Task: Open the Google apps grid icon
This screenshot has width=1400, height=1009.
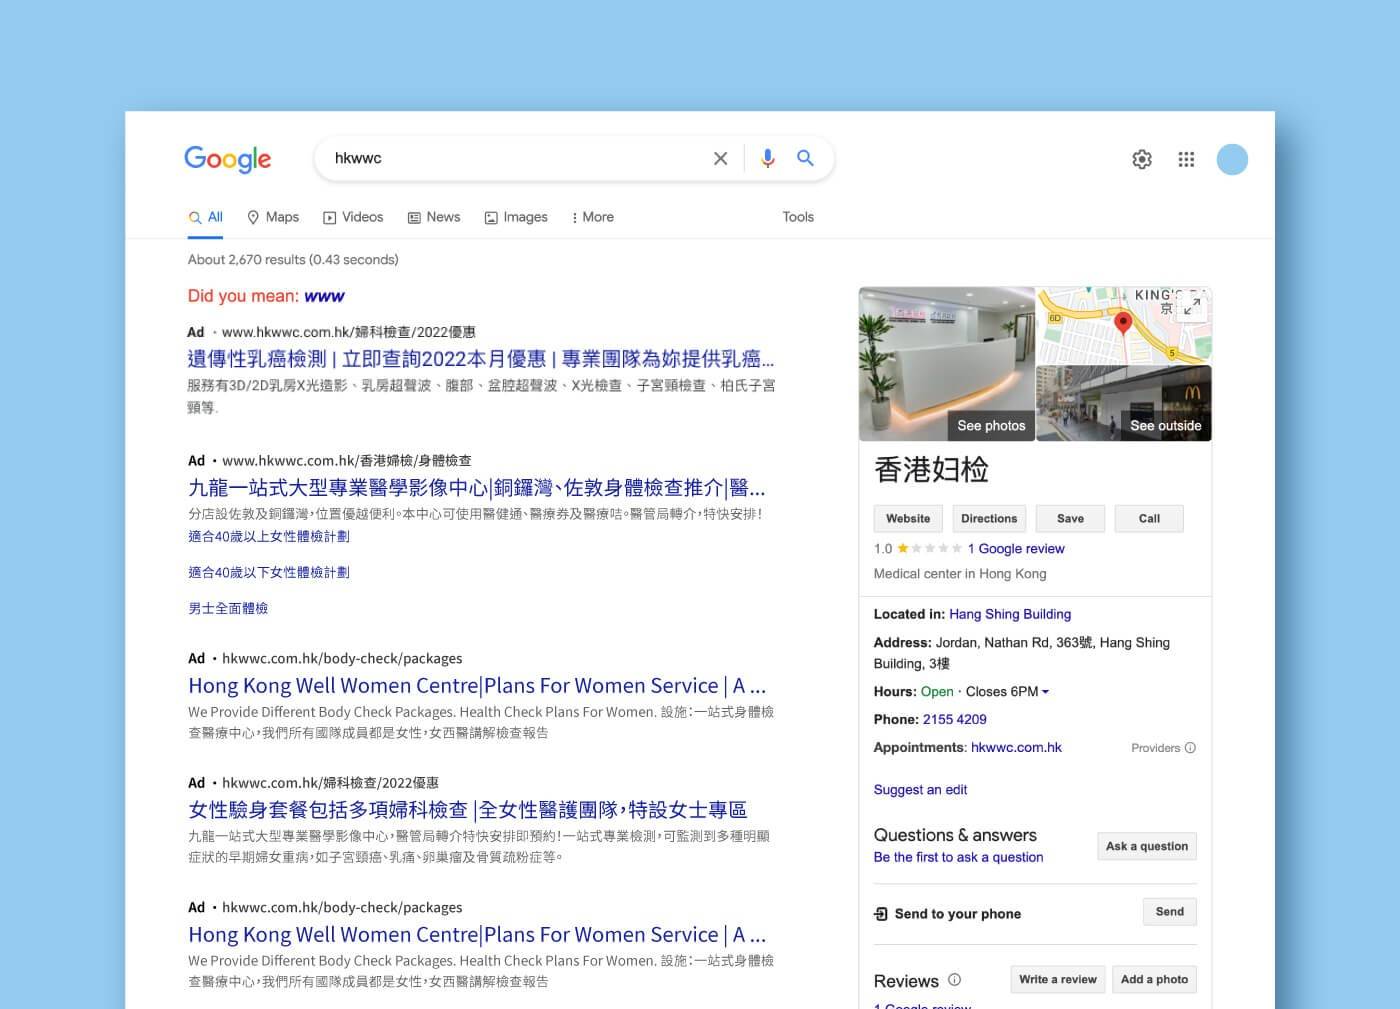Action: [1186, 159]
